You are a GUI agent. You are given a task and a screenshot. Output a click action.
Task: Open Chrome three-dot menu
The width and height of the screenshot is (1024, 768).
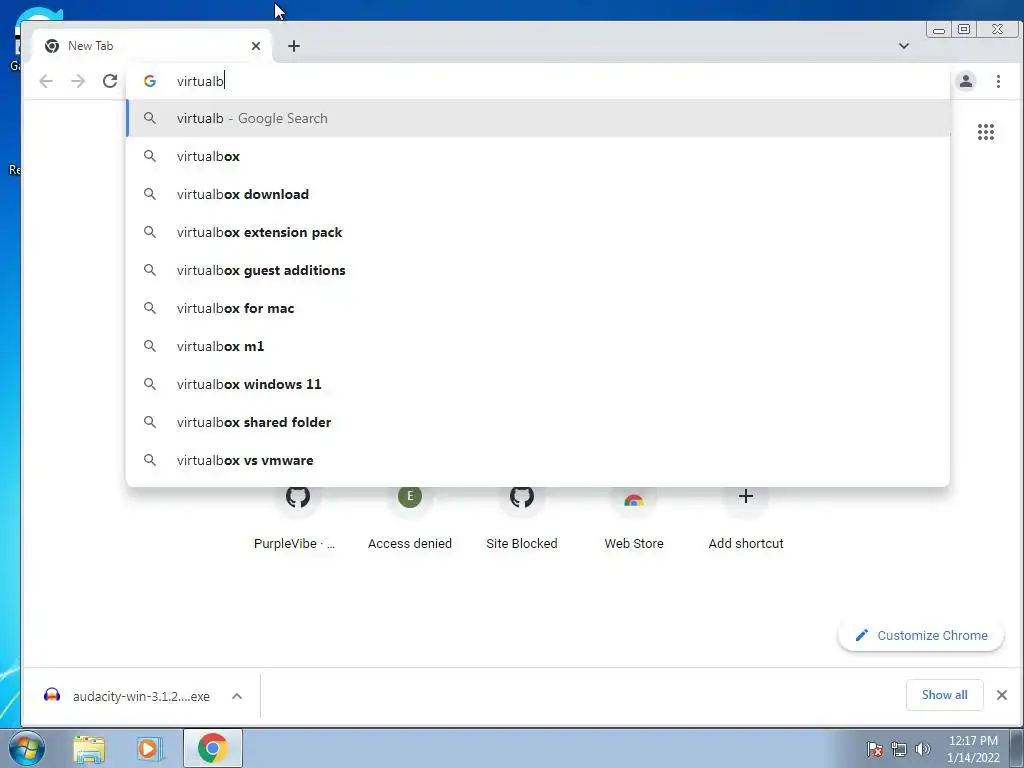[998, 81]
